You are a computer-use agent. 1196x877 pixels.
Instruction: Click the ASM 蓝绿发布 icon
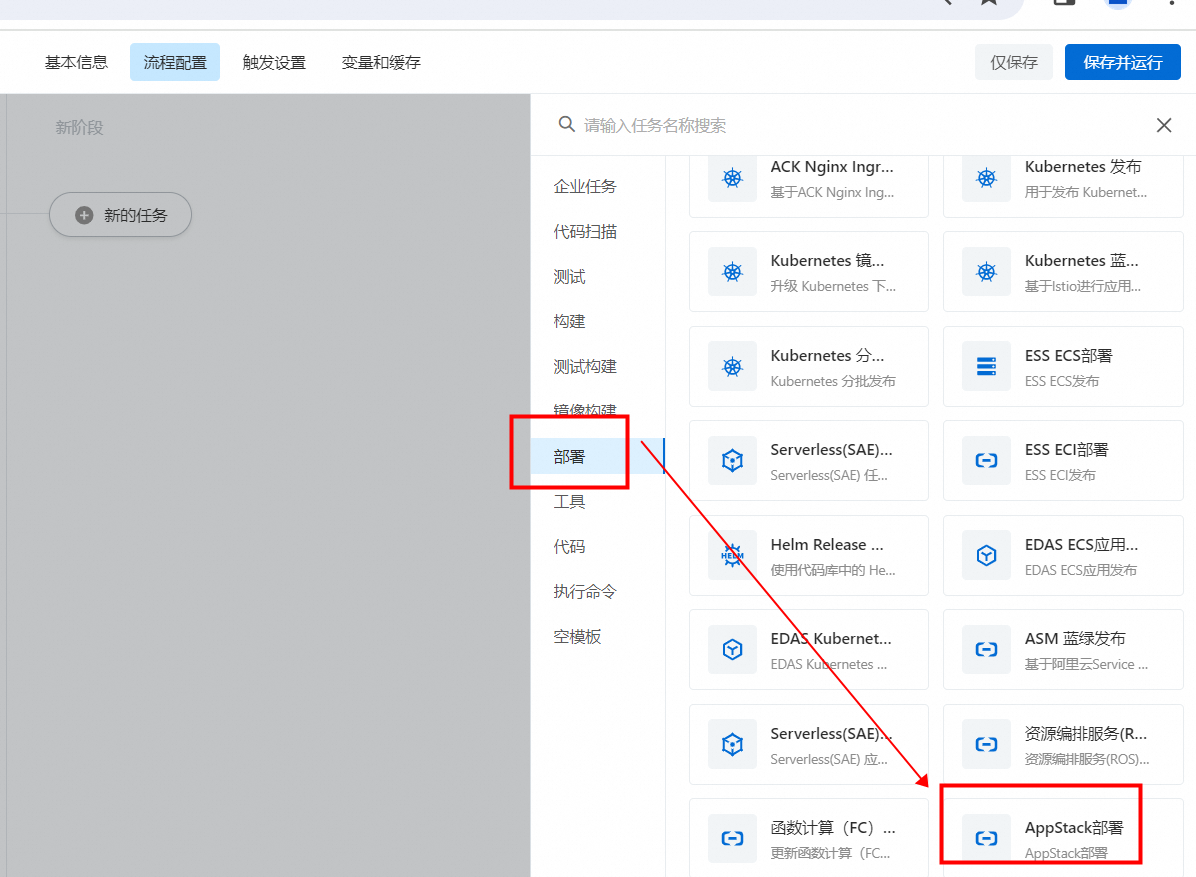pyautogui.click(x=986, y=650)
